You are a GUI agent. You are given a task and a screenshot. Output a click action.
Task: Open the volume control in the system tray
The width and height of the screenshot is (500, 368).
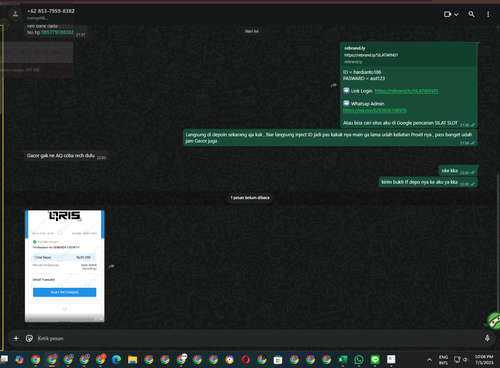pos(466,360)
